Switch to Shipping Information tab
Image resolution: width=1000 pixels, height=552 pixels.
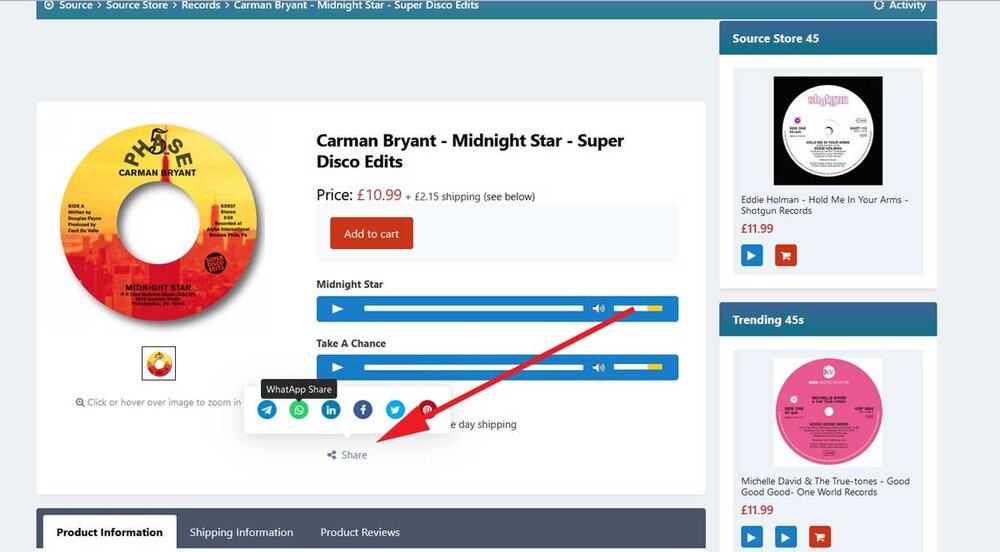click(x=241, y=532)
